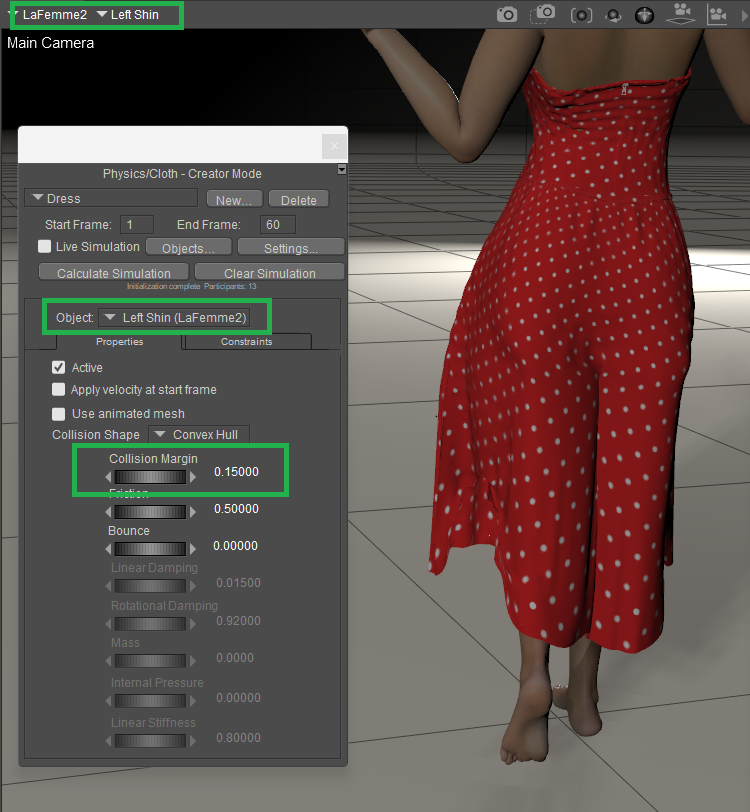Enable Apply velocity at start frame
Screen dimensions: 750x812
pyautogui.click(x=59, y=390)
